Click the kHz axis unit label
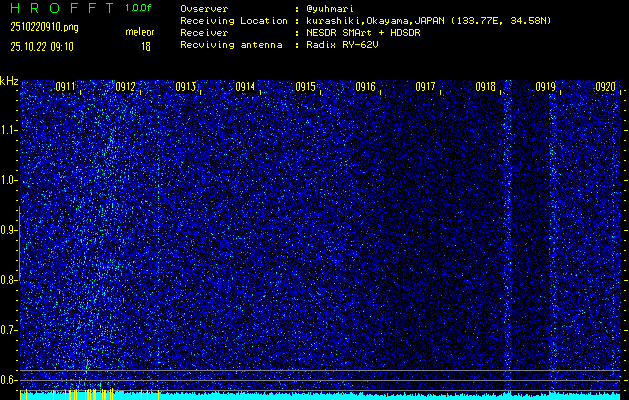Screen dimensions: 629x400 pyautogui.click(x=9, y=81)
